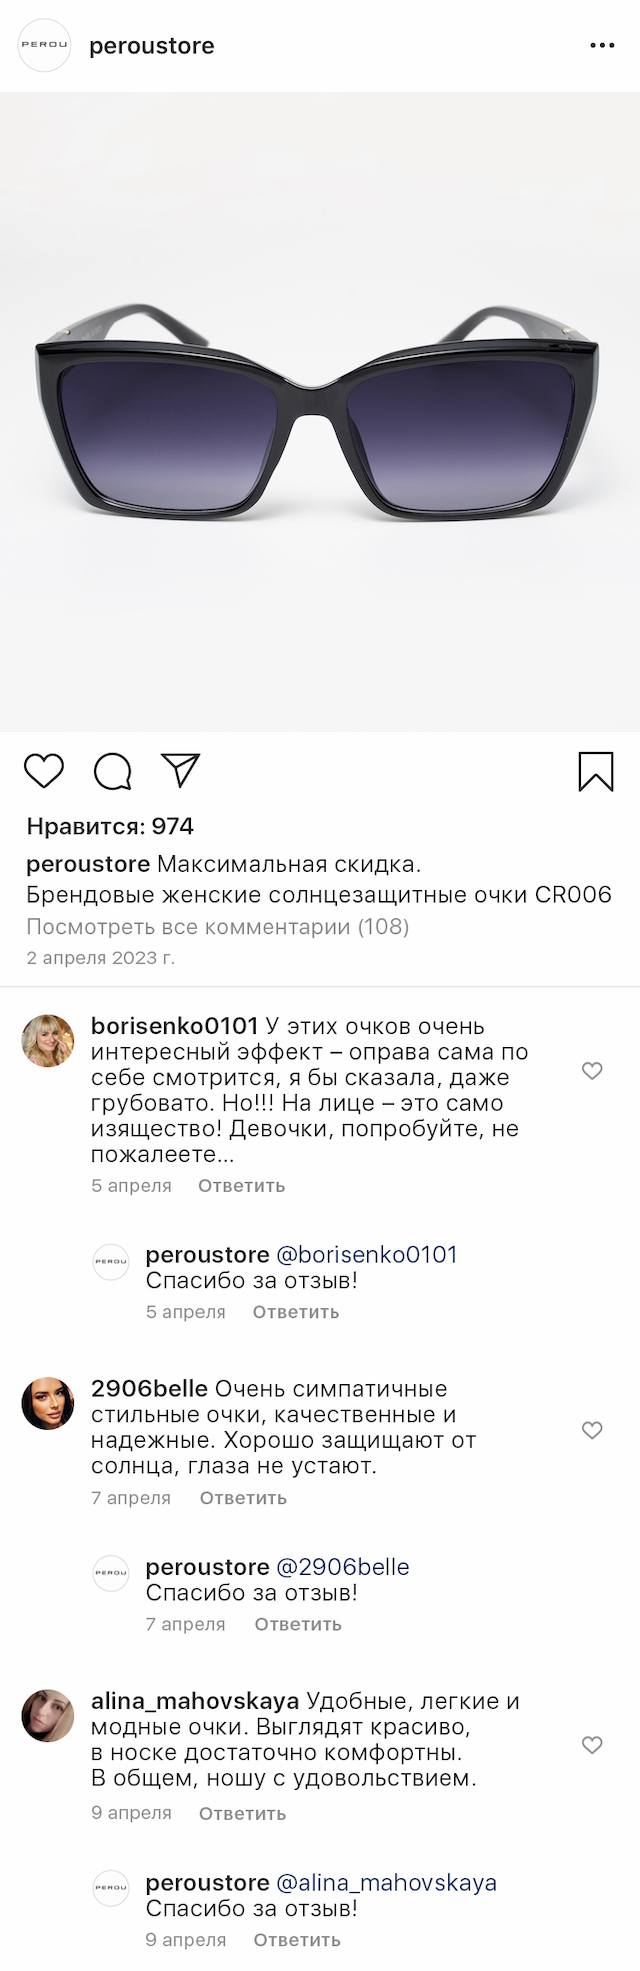
Task: Open peroustore username in post header
Action: click(x=152, y=46)
